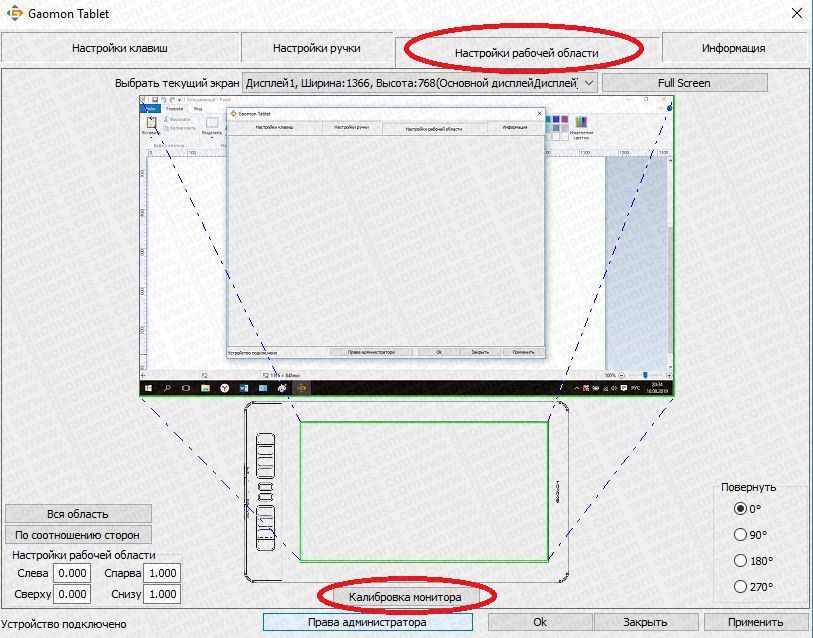
Task: Focus the Спарва value field
Action: 162,573
